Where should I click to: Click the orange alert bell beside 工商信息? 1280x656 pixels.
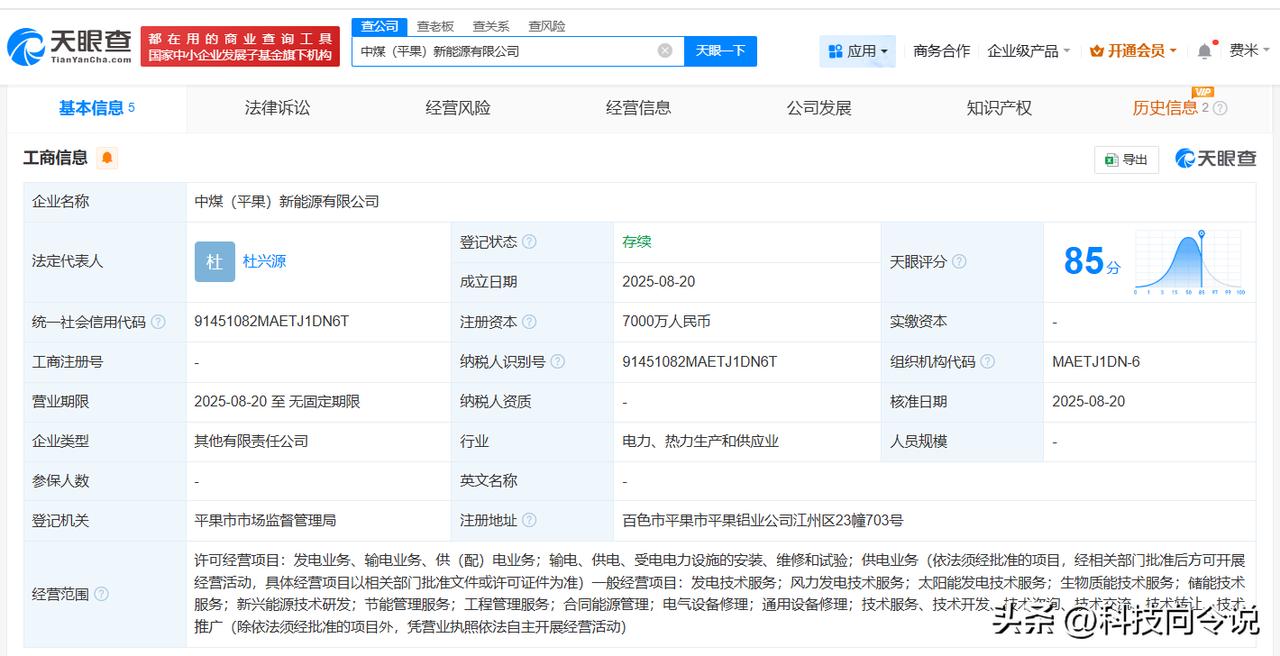click(107, 158)
